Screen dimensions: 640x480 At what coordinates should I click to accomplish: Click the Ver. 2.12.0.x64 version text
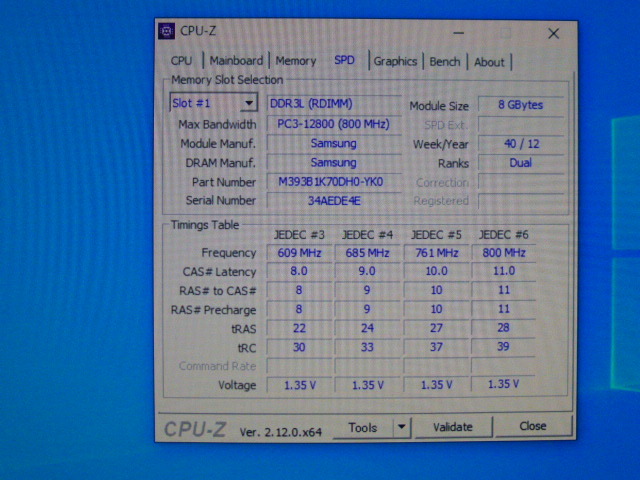280,432
